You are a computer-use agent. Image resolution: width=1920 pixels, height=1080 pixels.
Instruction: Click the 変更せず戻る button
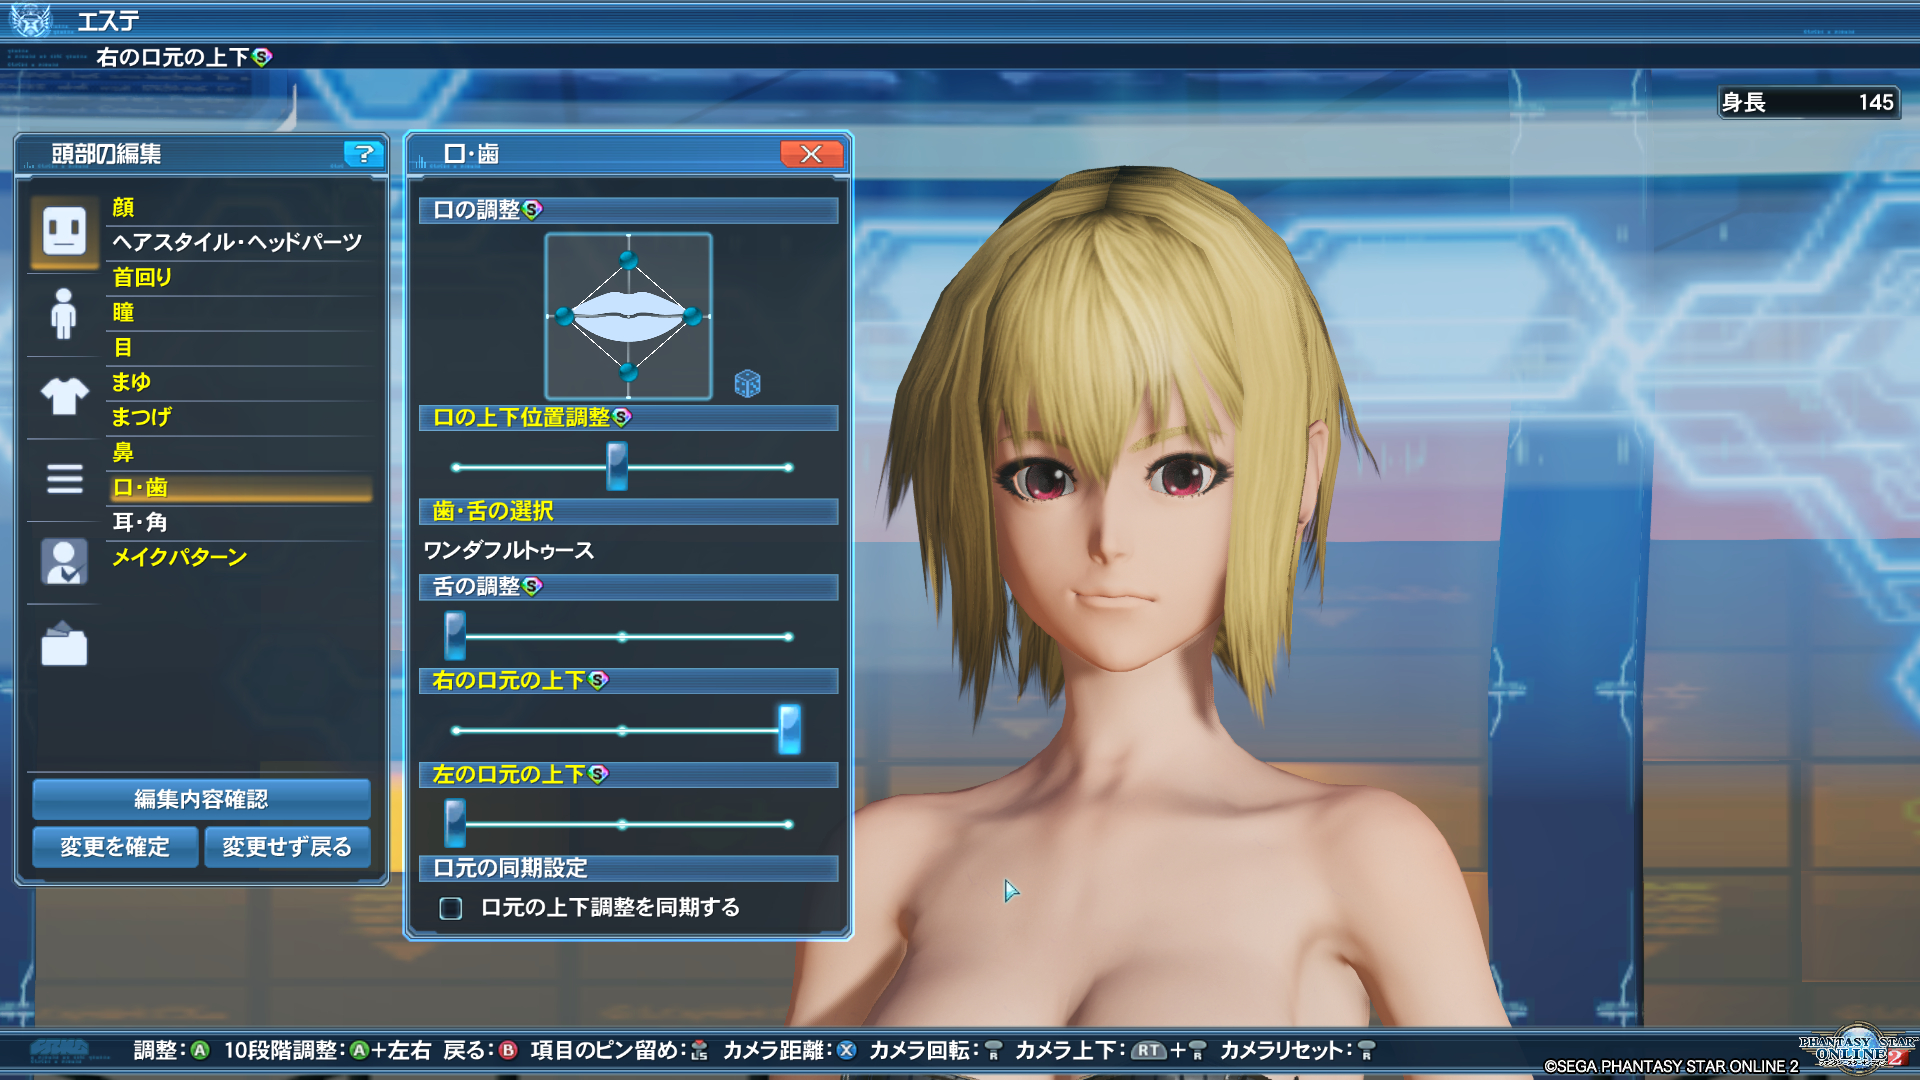[287, 847]
